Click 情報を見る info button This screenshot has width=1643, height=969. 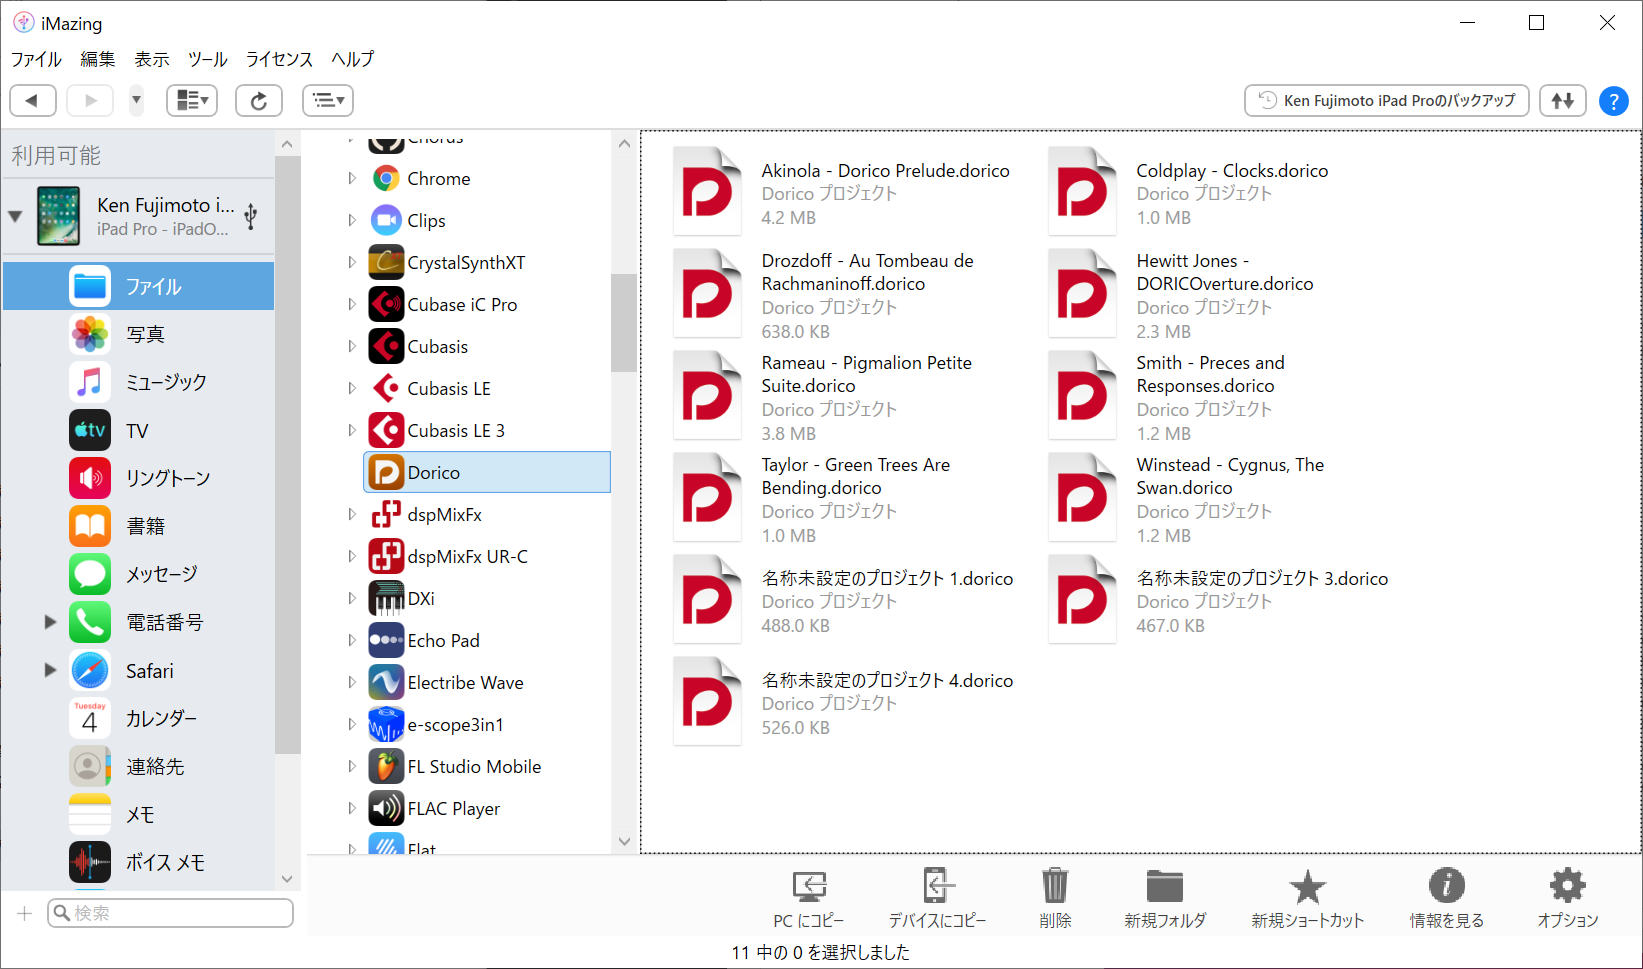coord(1447,898)
